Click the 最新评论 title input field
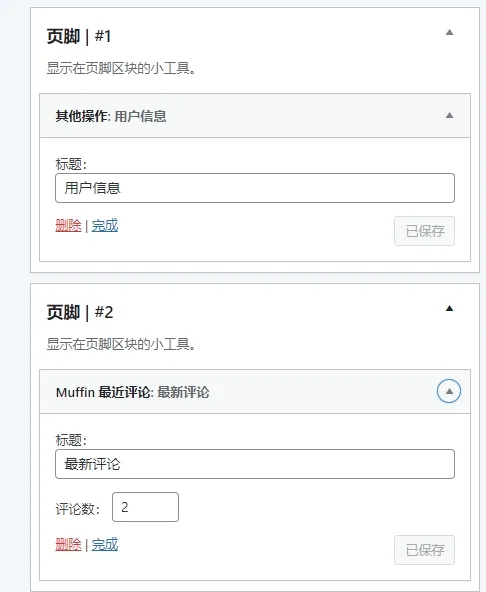This screenshot has height=592, width=486. pyautogui.click(x=255, y=464)
